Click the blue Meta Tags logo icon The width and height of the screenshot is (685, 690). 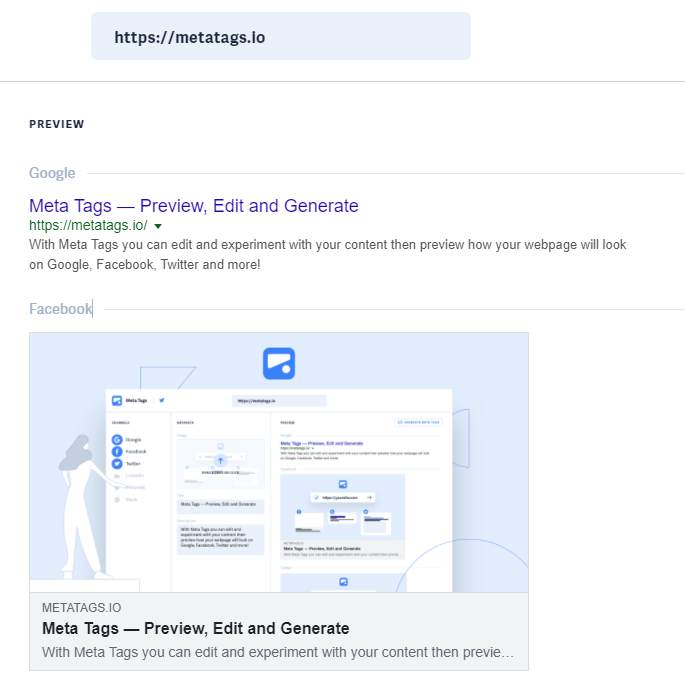tap(279, 363)
